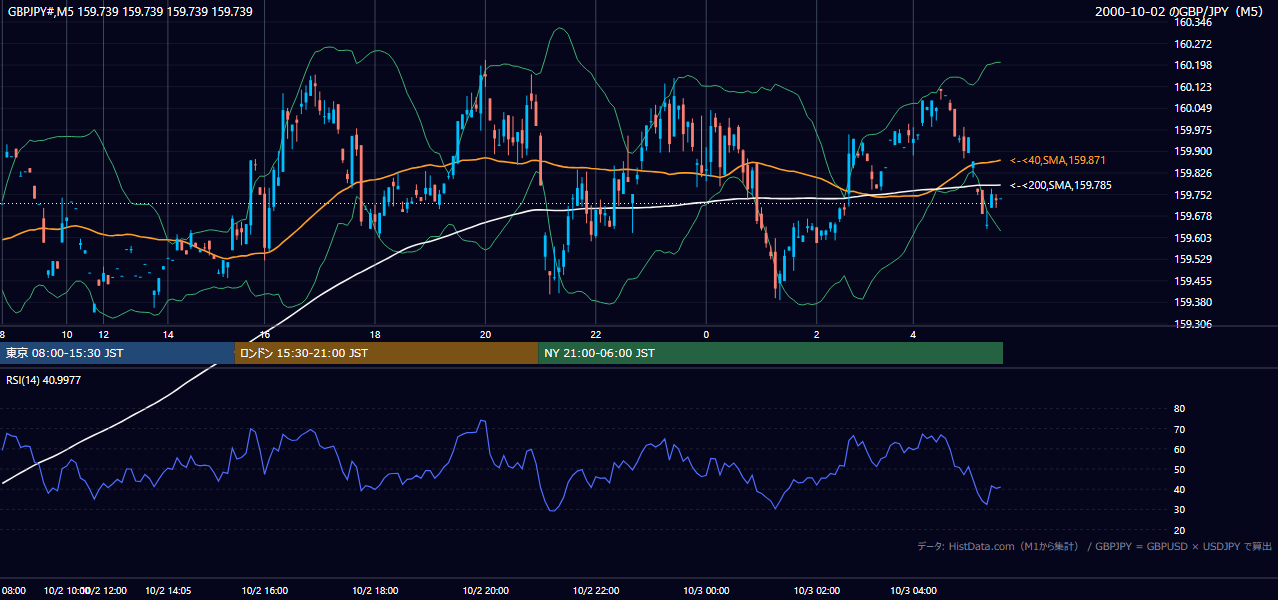The width and height of the screenshot is (1278, 600).
Task: Click the 10/2 14:05 time axis label
Action: pyautogui.click(x=168, y=591)
